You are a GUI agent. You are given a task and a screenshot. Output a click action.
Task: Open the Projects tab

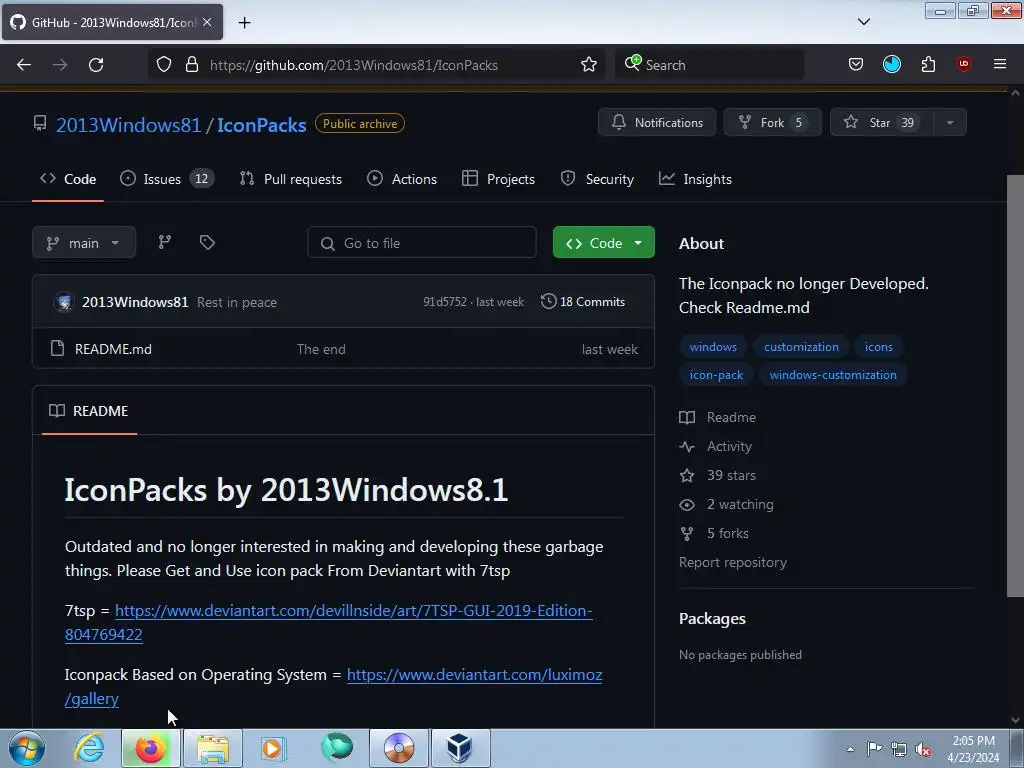[x=498, y=179]
